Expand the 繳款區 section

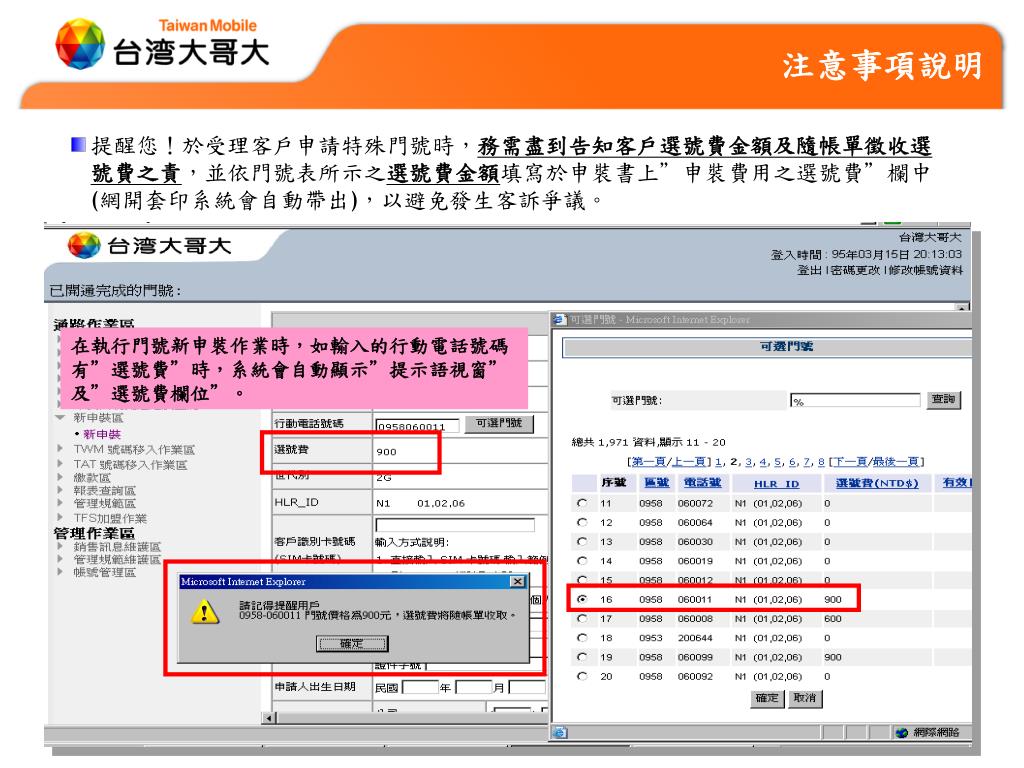(60, 477)
